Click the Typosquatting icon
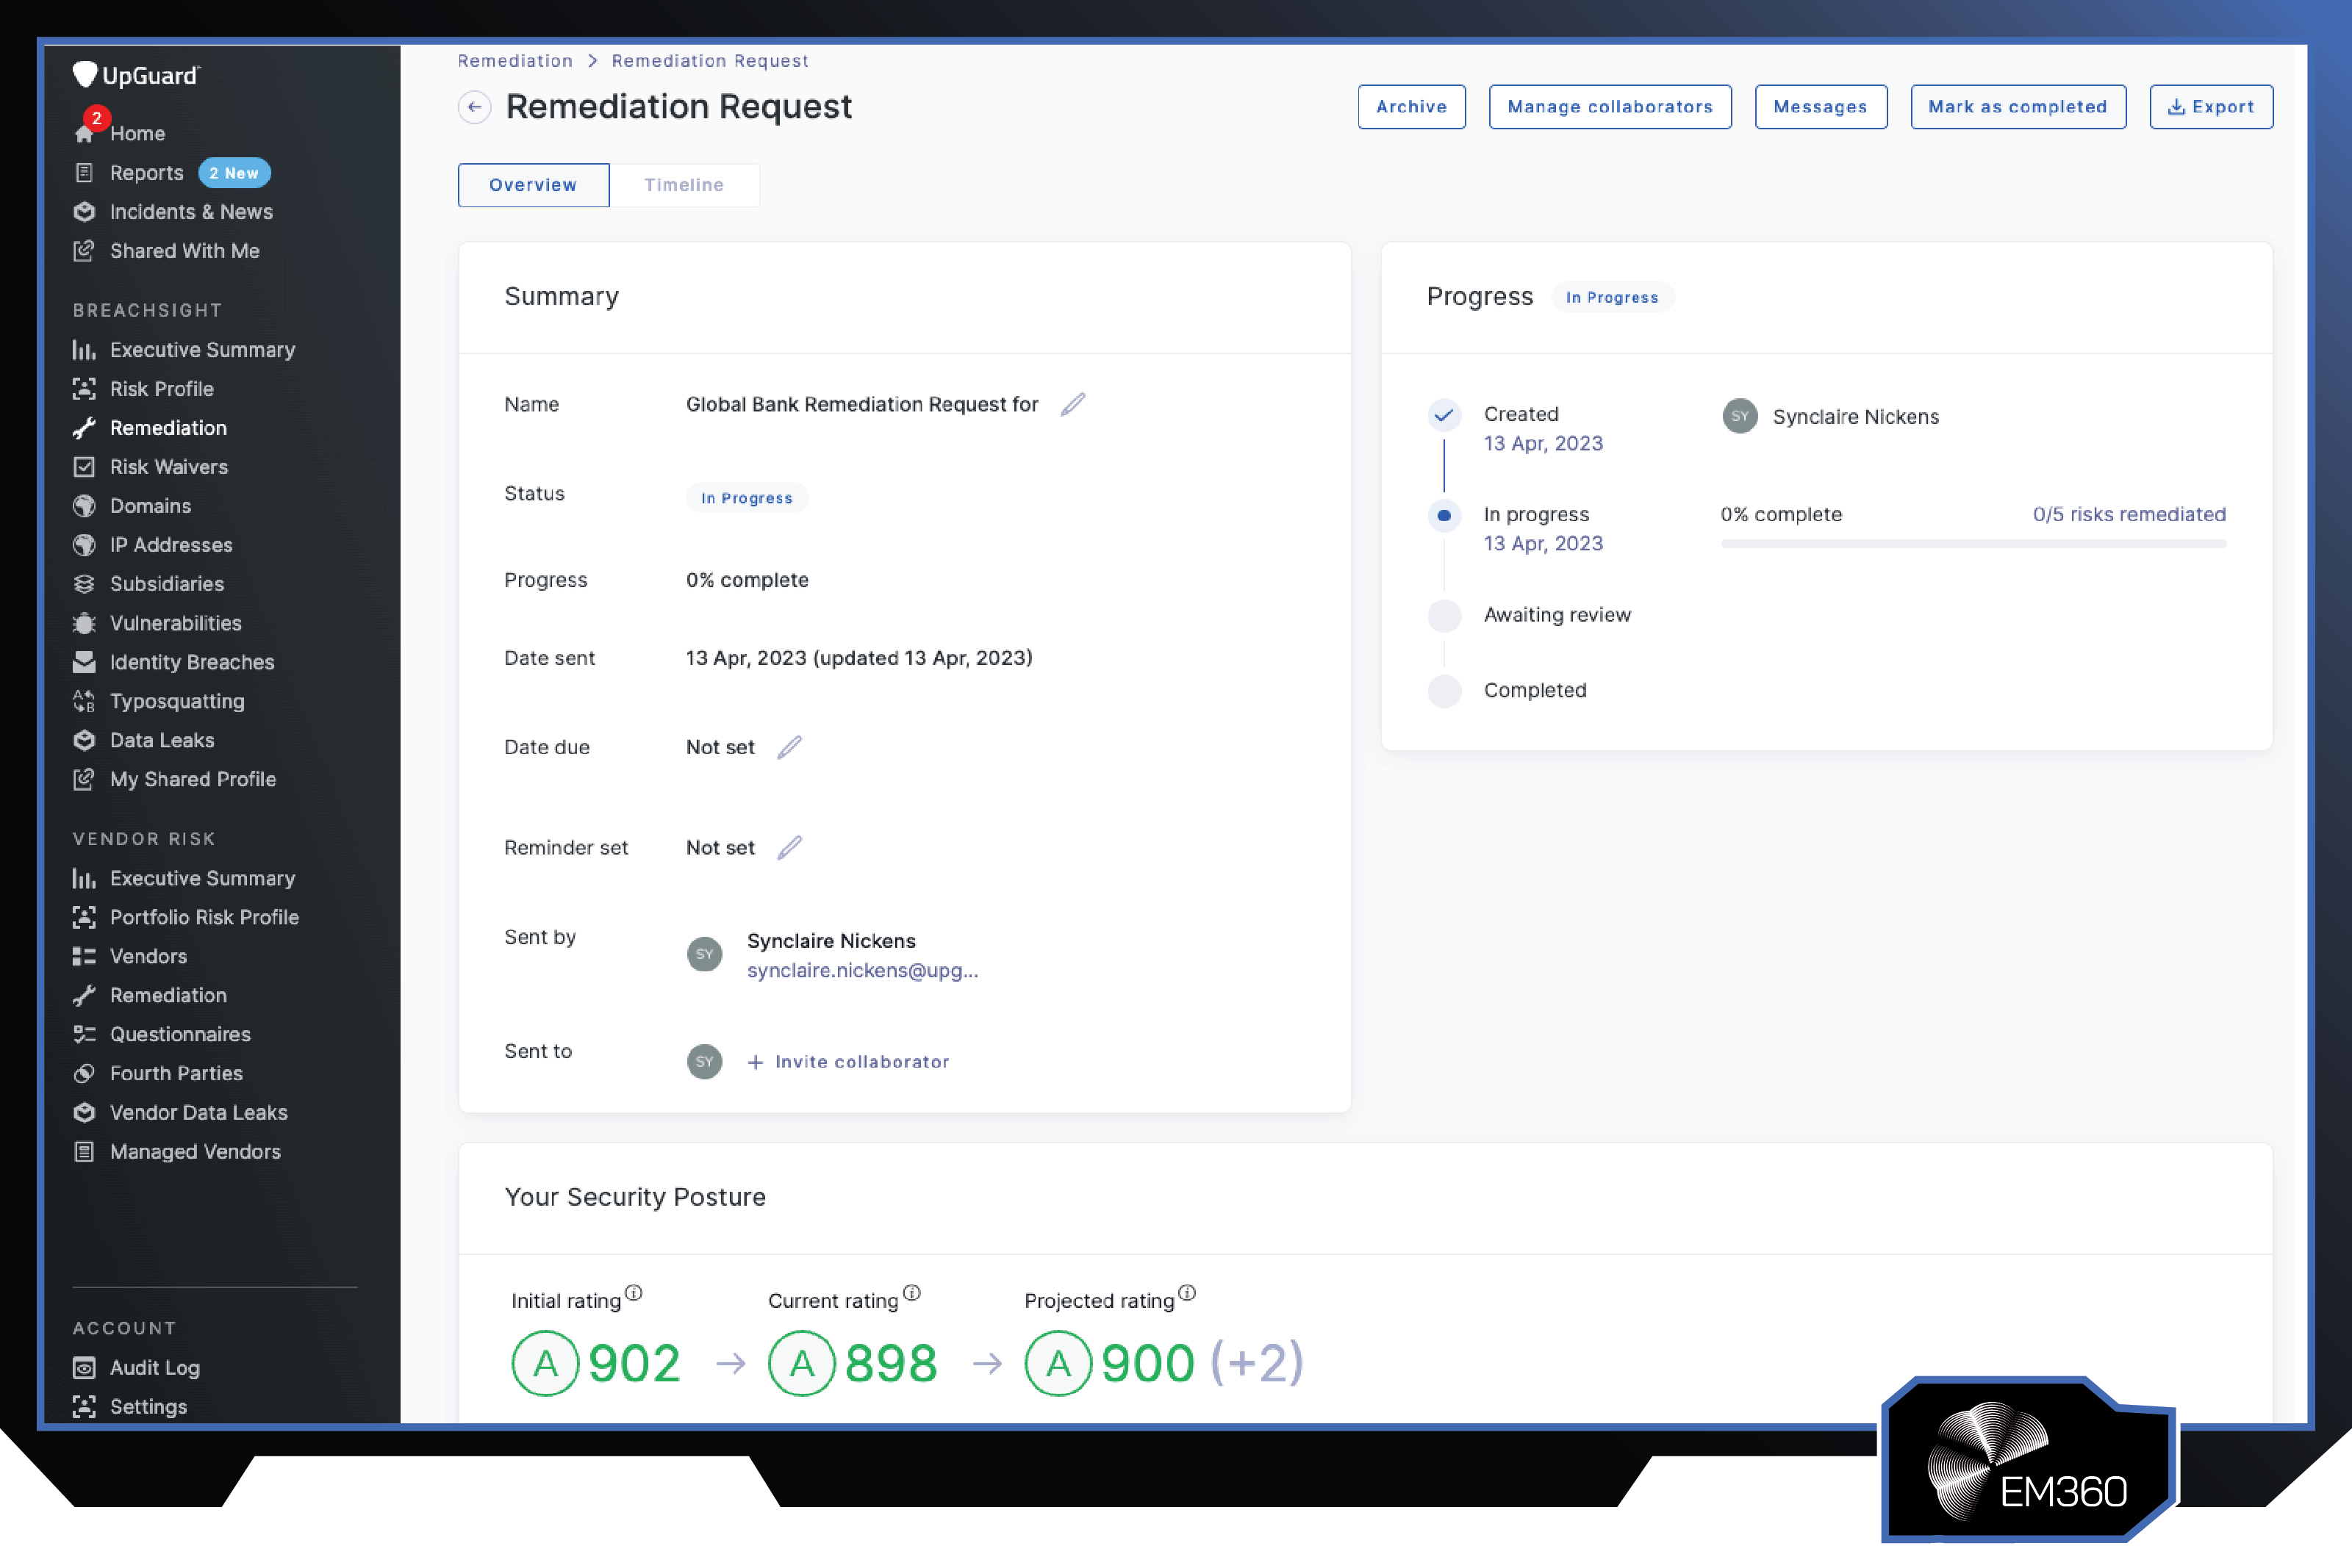Image resolution: width=2352 pixels, height=1568 pixels. point(84,701)
